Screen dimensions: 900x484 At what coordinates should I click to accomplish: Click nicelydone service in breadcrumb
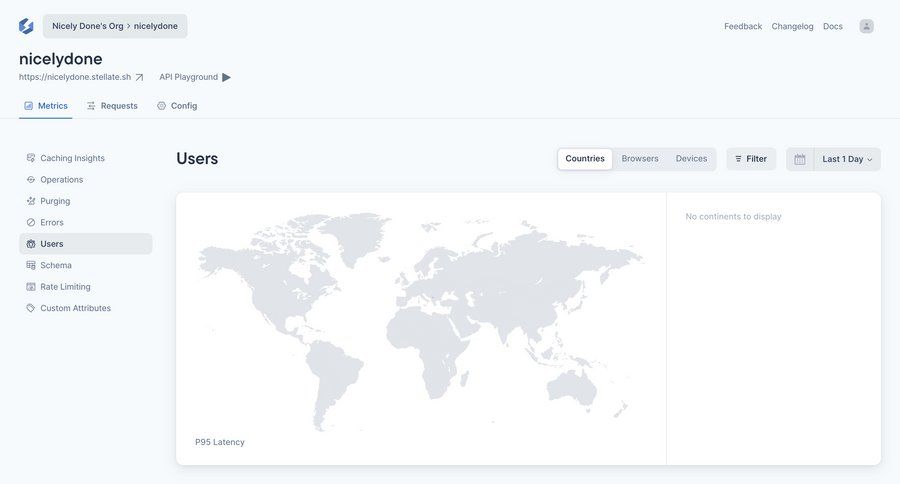[156, 26]
